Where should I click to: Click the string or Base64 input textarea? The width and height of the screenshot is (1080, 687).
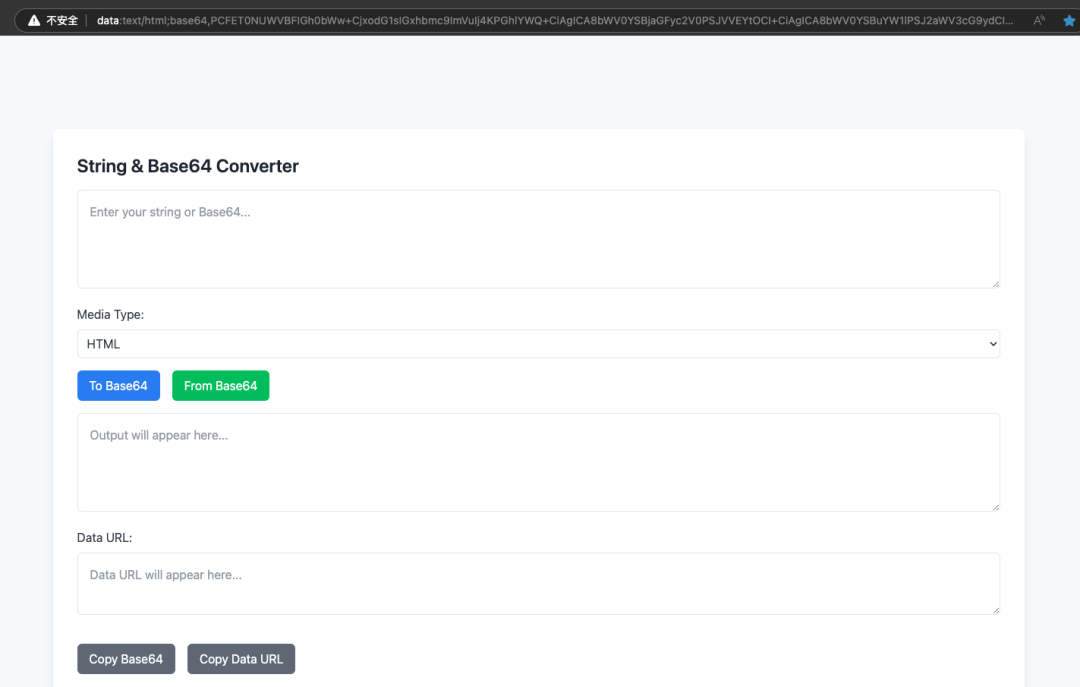click(538, 239)
